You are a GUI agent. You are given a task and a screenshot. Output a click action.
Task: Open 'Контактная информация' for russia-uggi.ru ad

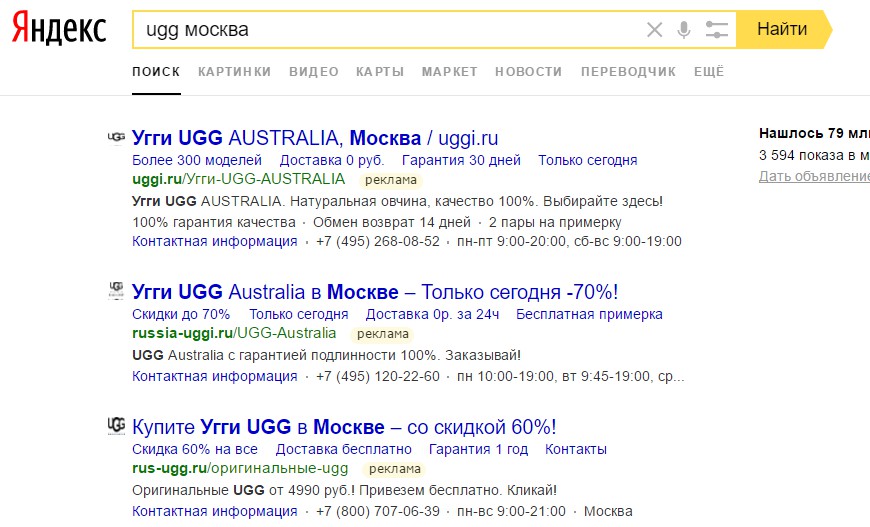coord(215,376)
